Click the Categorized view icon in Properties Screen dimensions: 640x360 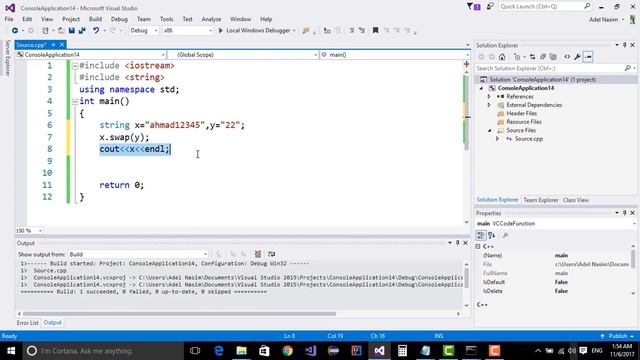[x=481, y=235]
